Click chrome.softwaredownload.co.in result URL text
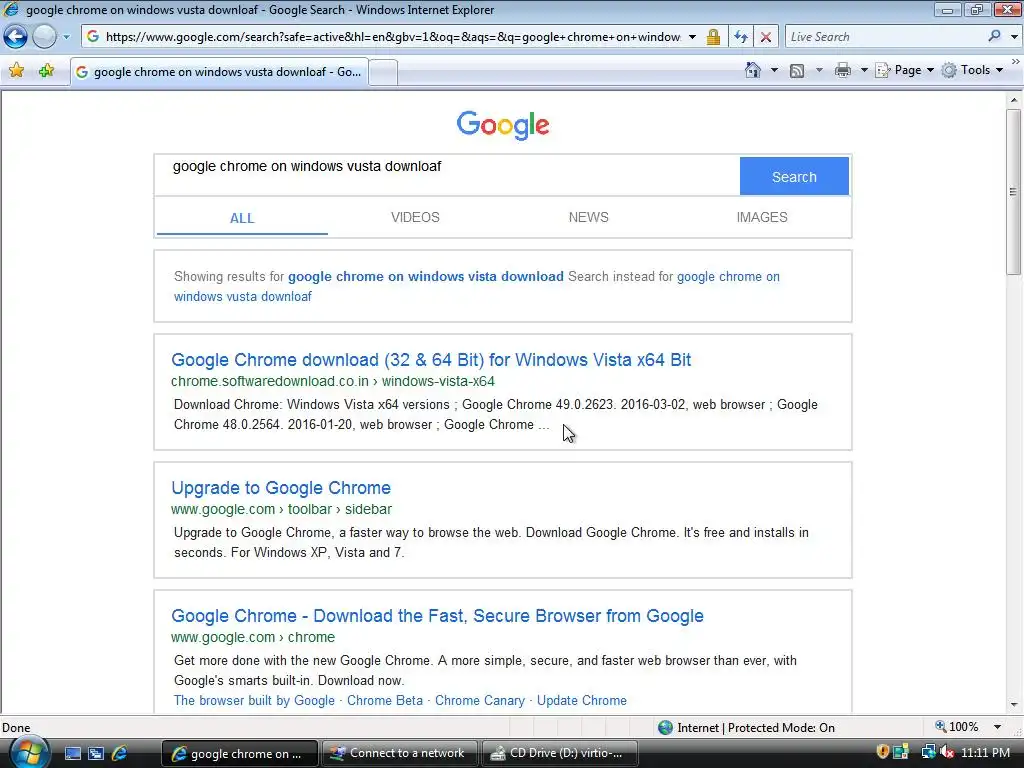This screenshot has height=768, width=1024. [333, 381]
